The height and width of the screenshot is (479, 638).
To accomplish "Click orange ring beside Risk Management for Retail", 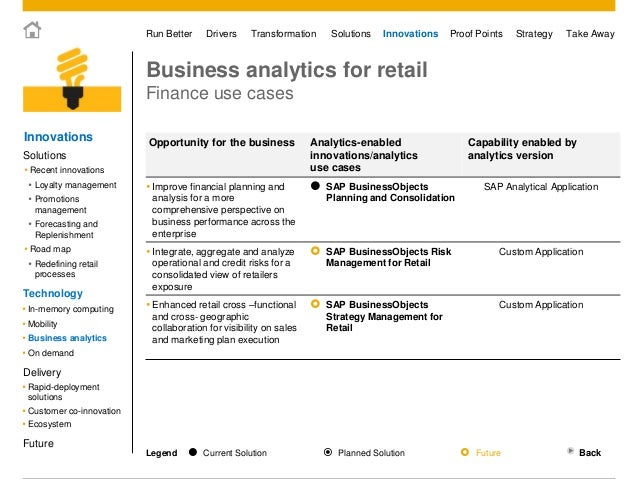I will pos(315,251).
